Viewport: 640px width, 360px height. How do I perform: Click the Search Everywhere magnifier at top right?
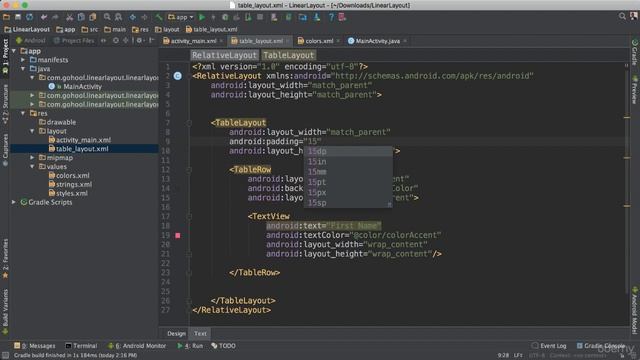coord(622,16)
